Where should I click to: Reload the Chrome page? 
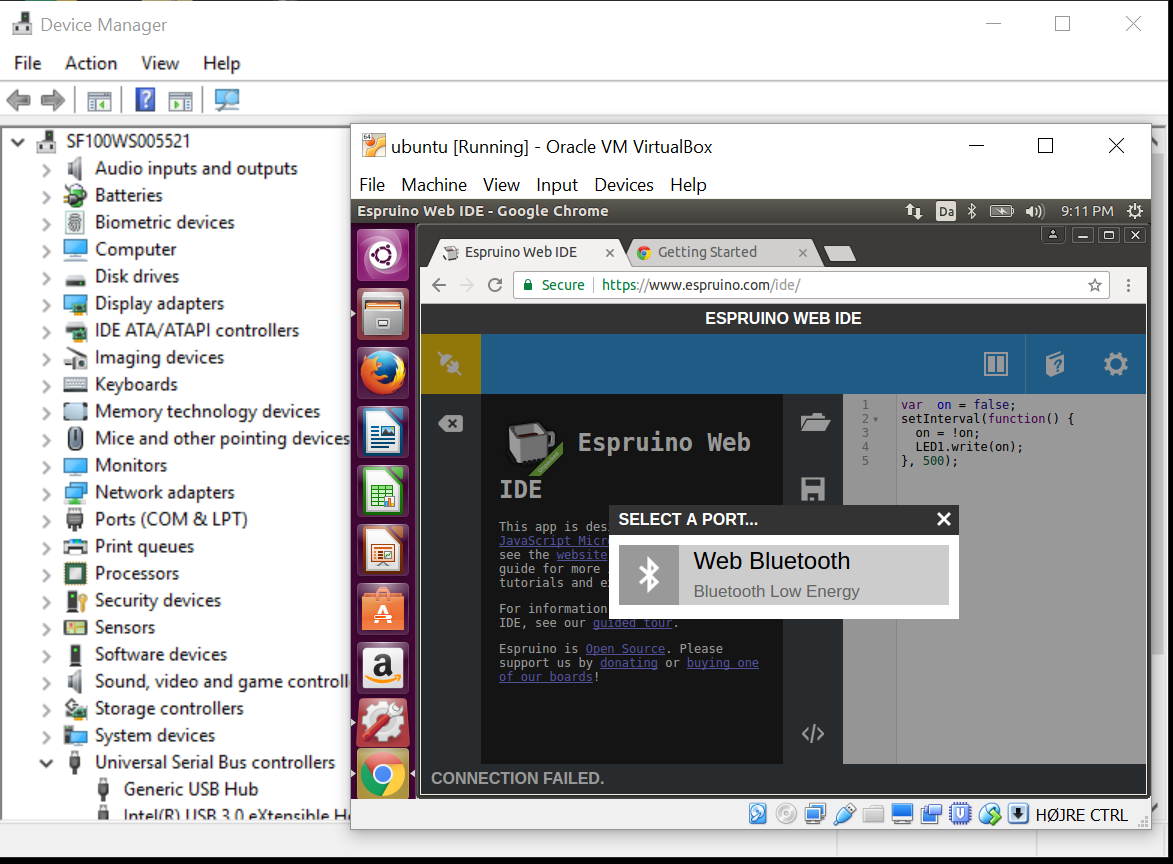point(495,285)
